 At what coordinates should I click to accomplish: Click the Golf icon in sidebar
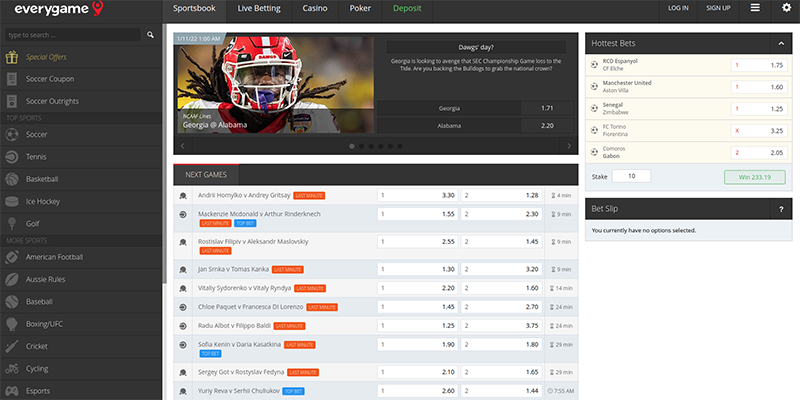click(x=12, y=223)
